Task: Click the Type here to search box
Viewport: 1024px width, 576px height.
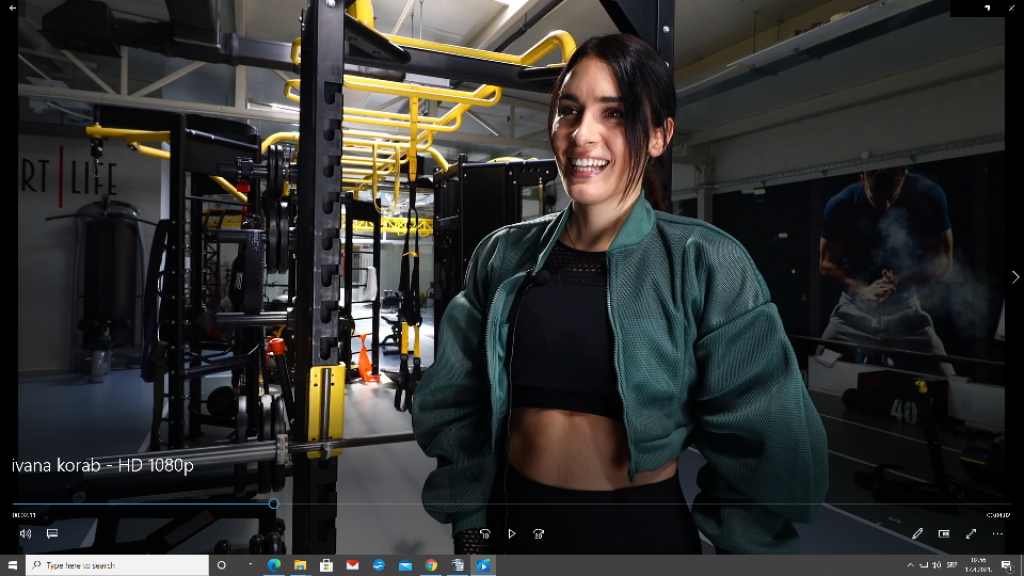Action: (x=118, y=565)
